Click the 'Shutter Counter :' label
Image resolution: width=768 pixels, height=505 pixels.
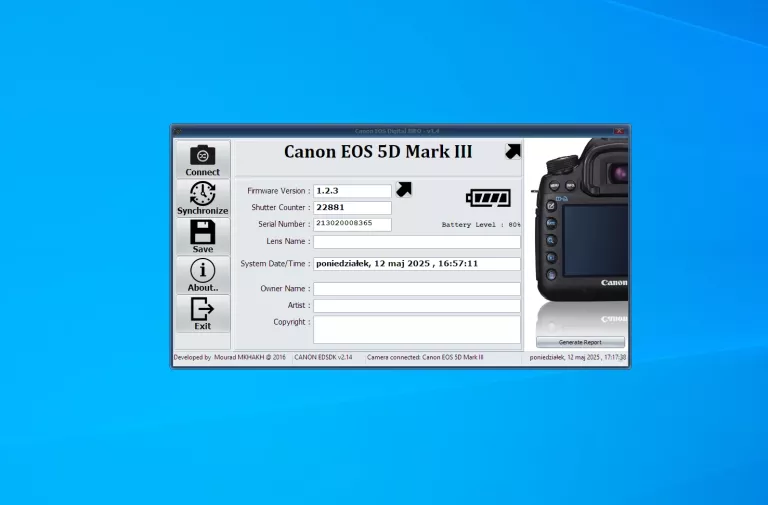[281, 208]
